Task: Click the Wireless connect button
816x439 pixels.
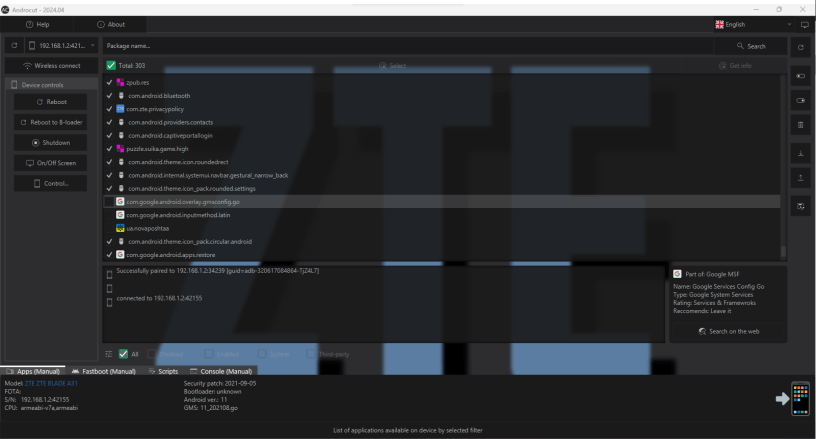Action: pyautogui.click(x=52, y=66)
